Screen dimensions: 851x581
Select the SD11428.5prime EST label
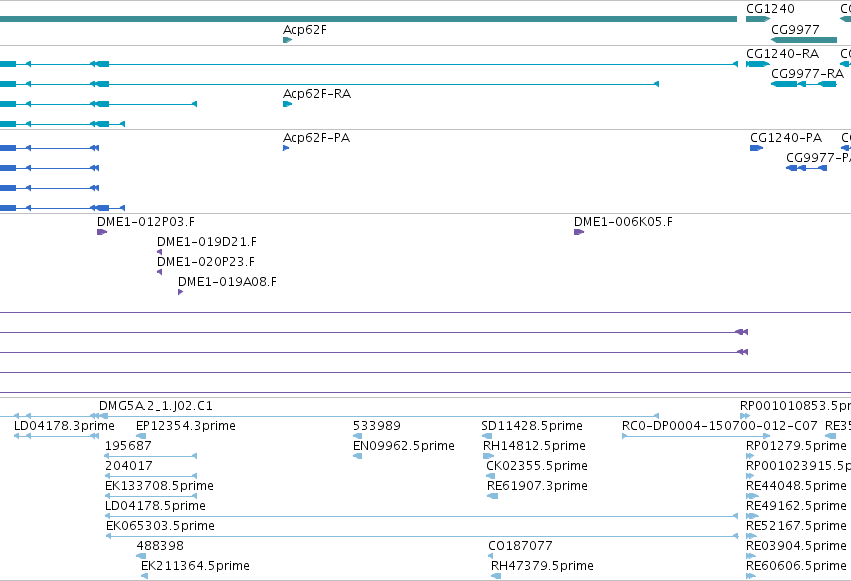pyautogui.click(x=532, y=426)
